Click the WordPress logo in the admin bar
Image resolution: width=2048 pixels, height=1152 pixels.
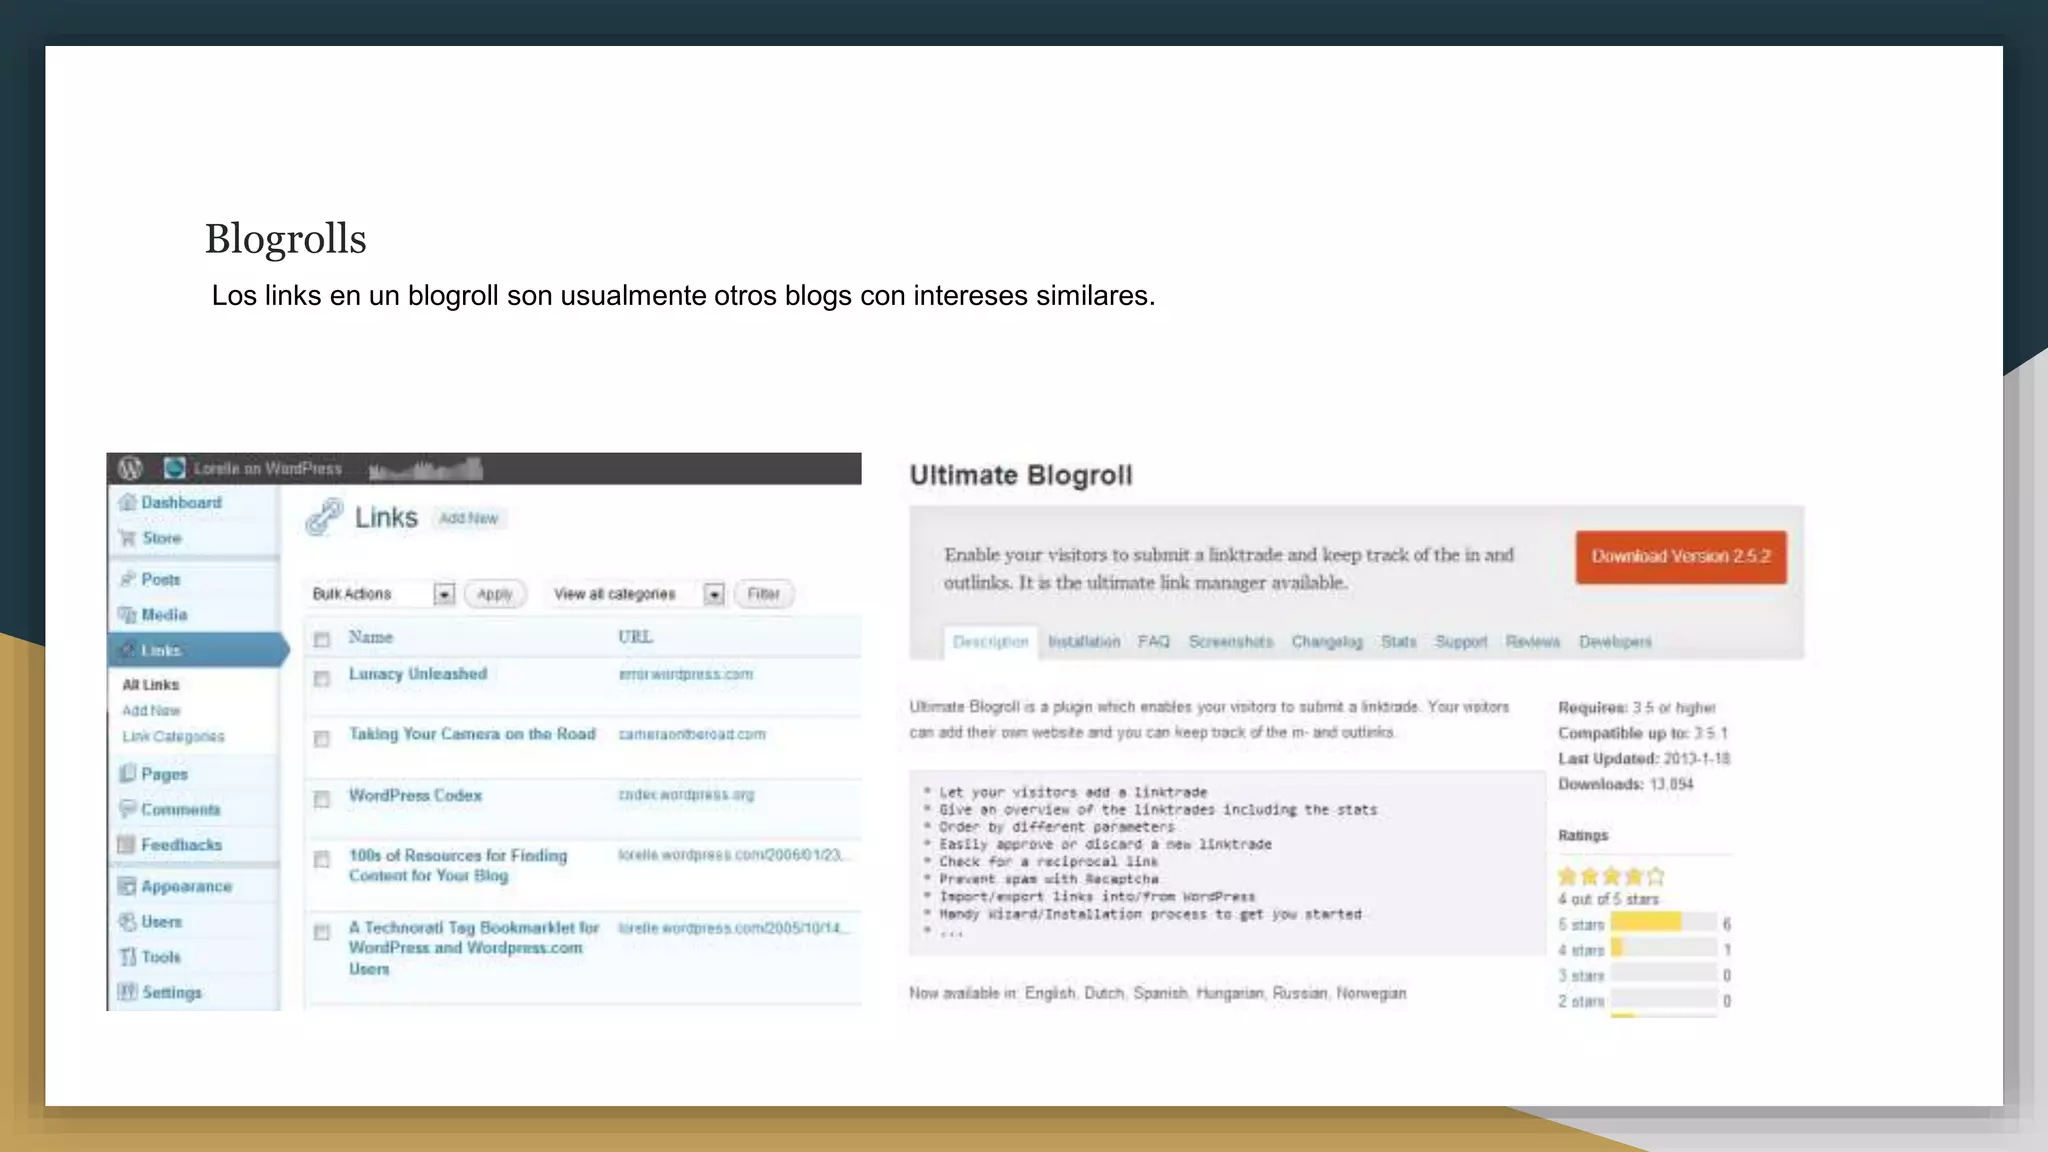pyautogui.click(x=130, y=468)
